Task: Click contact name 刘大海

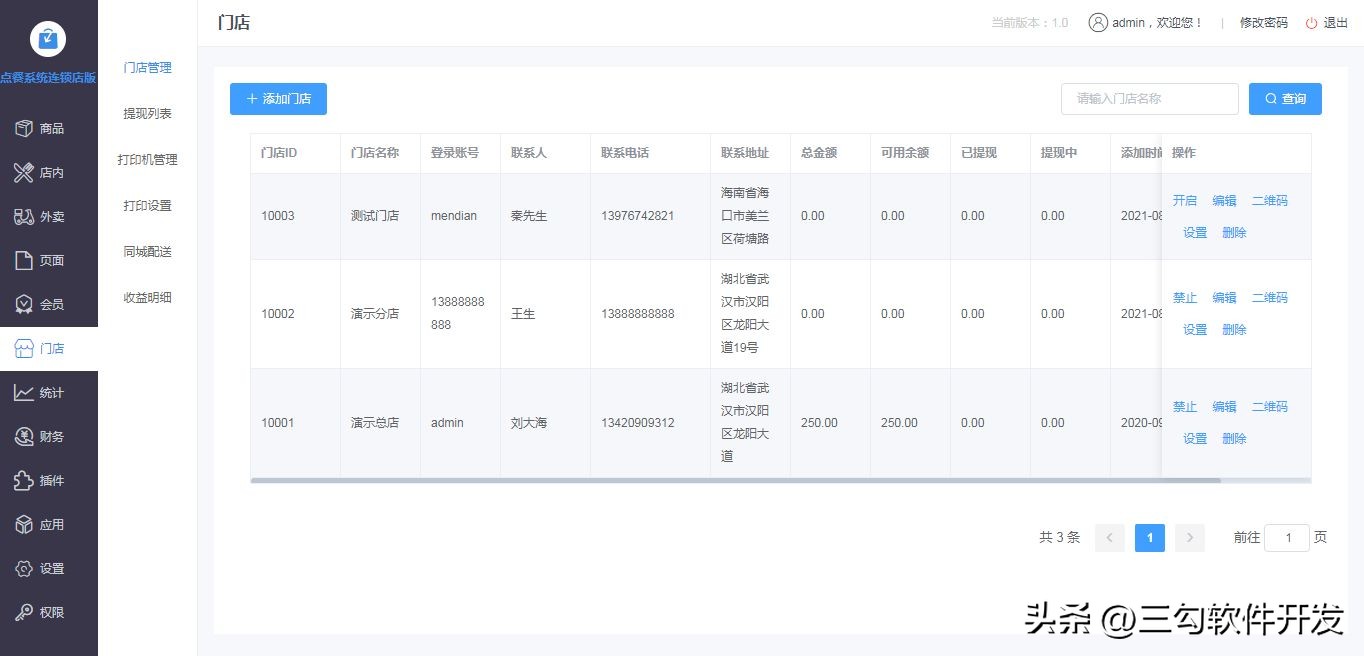Action: tap(529, 423)
